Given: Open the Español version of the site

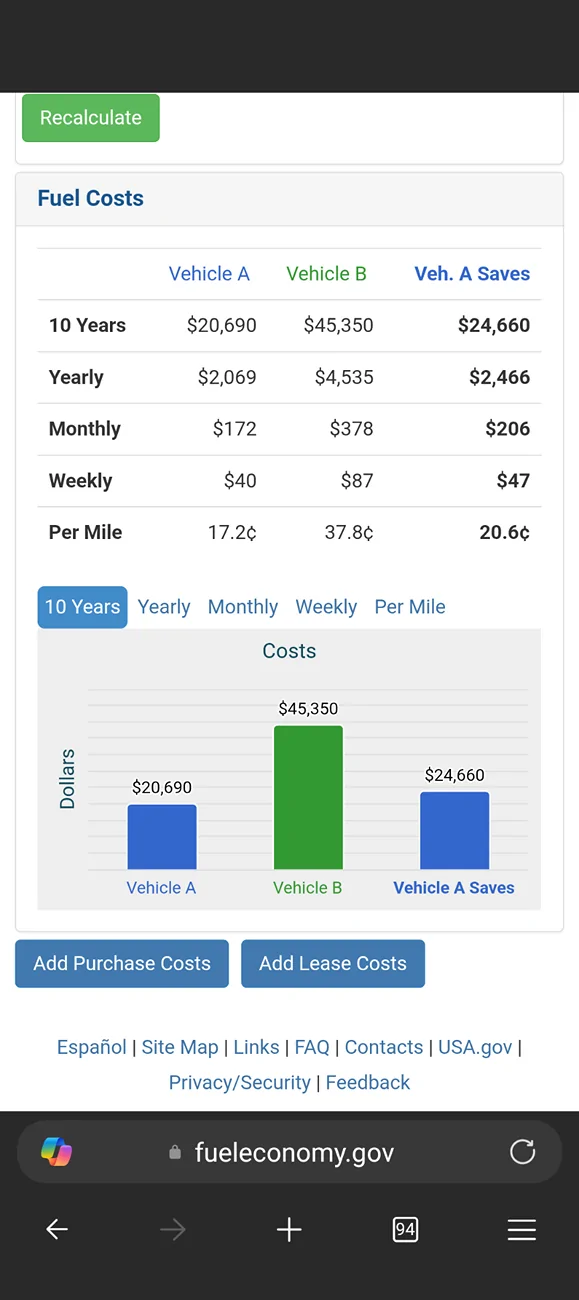Looking at the screenshot, I should [x=91, y=1047].
